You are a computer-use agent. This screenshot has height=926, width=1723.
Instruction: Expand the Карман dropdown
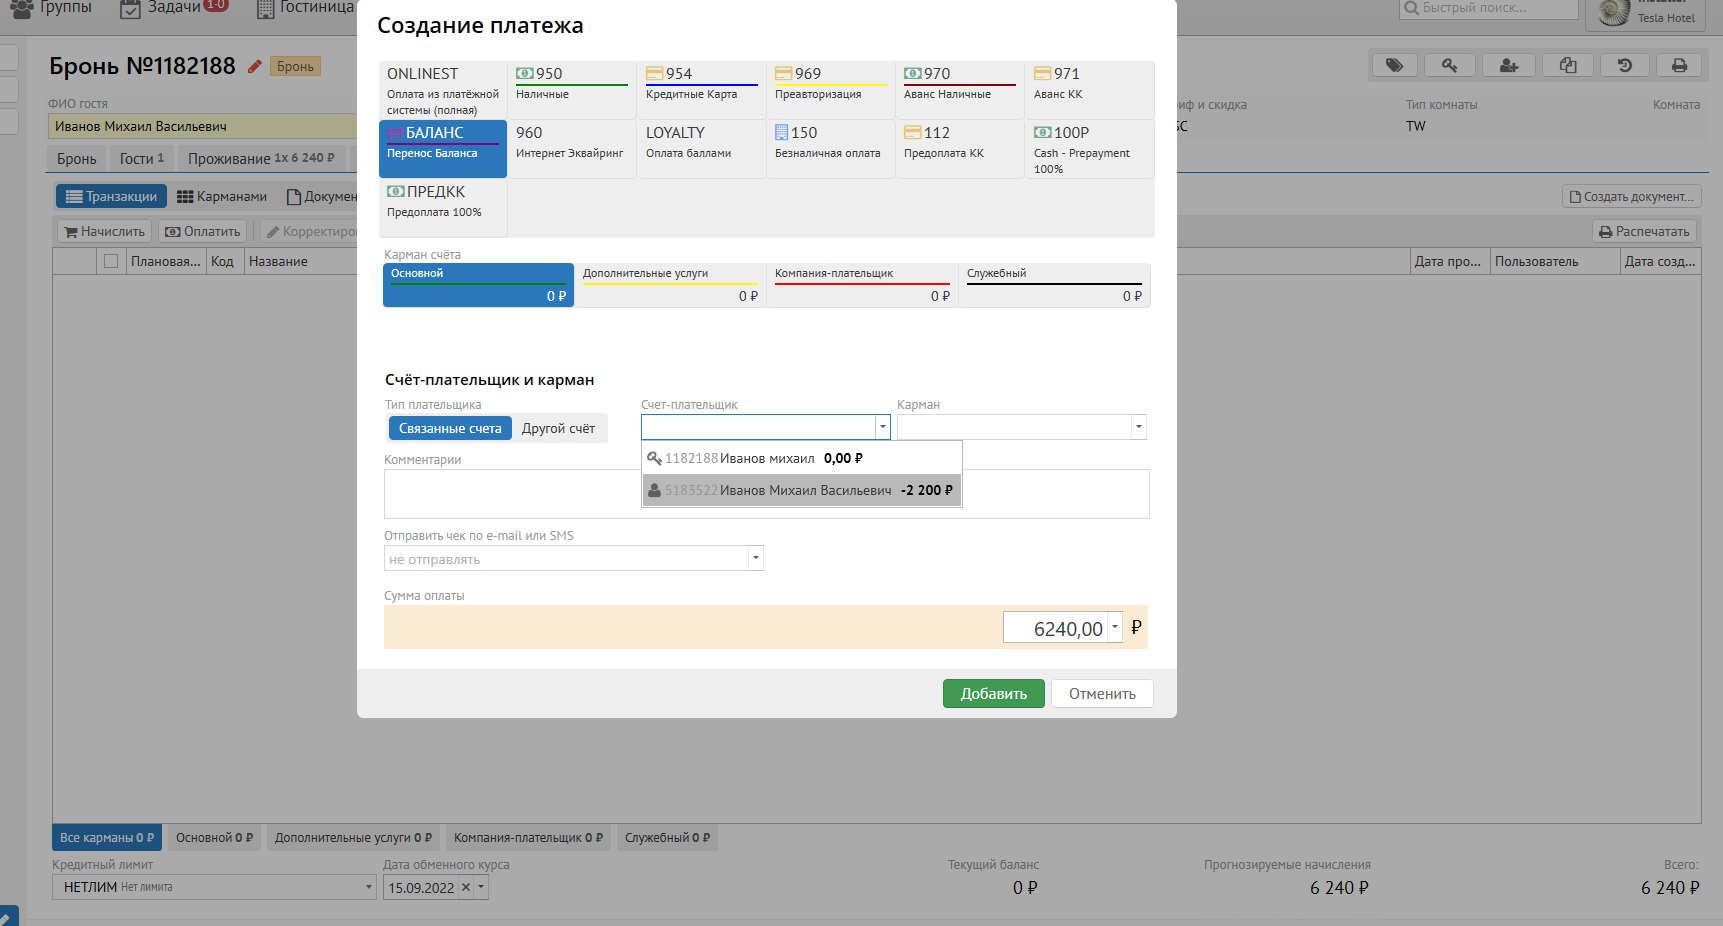coord(1138,427)
